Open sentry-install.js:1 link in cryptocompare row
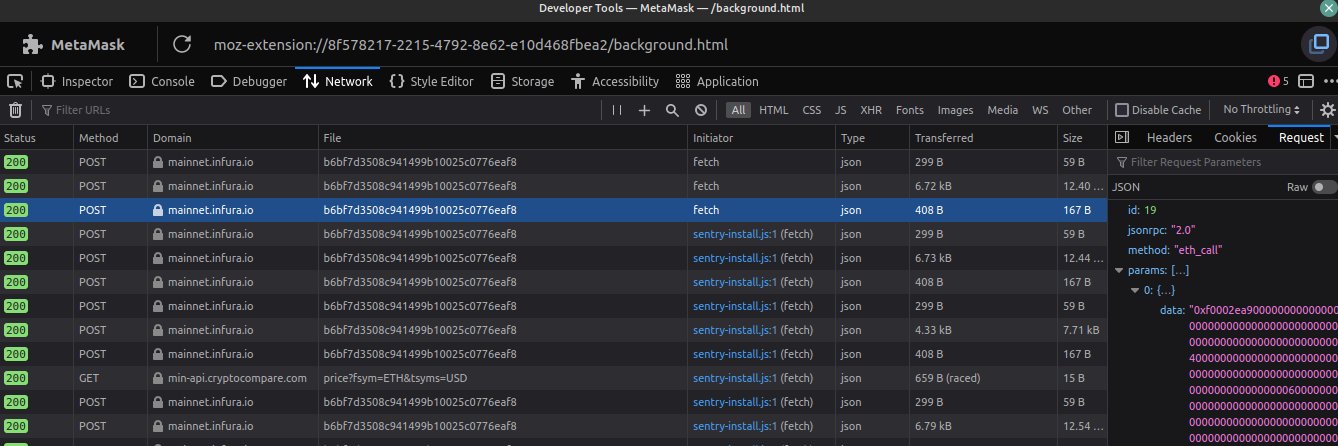Image resolution: width=1338 pixels, height=446 pixels. (734, 378)
